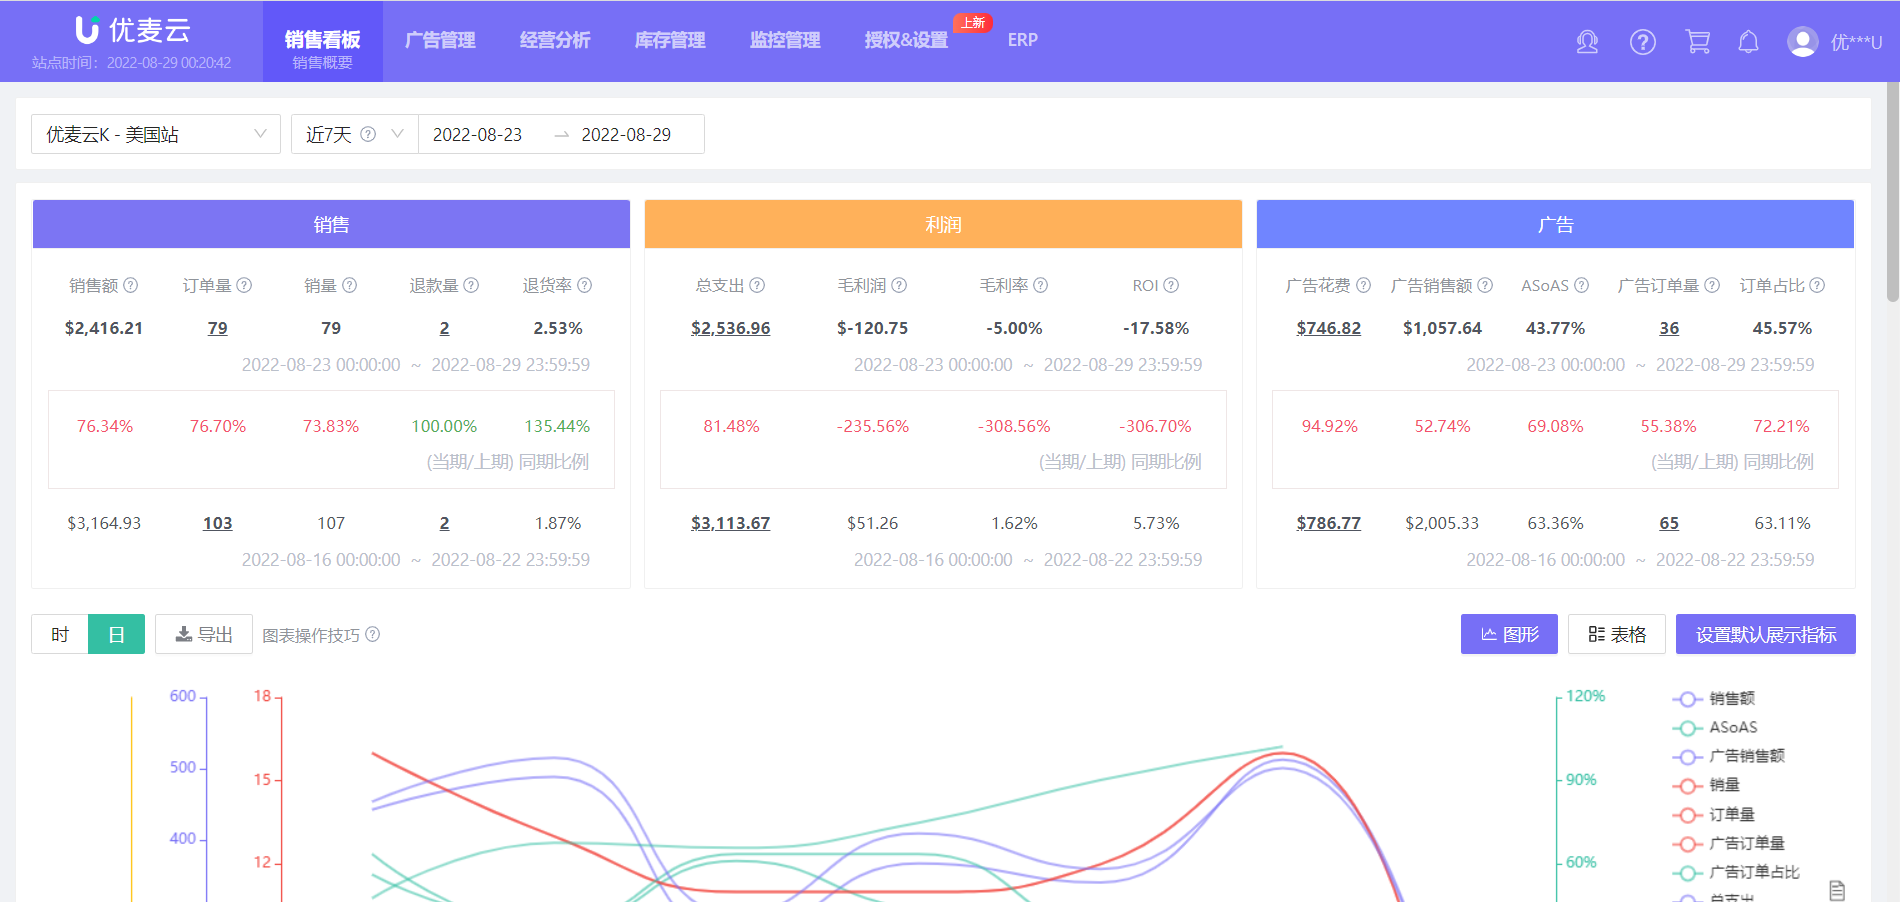Click the 优***U username
This screenshot has height=902, width=1900.
(1856, 42)
